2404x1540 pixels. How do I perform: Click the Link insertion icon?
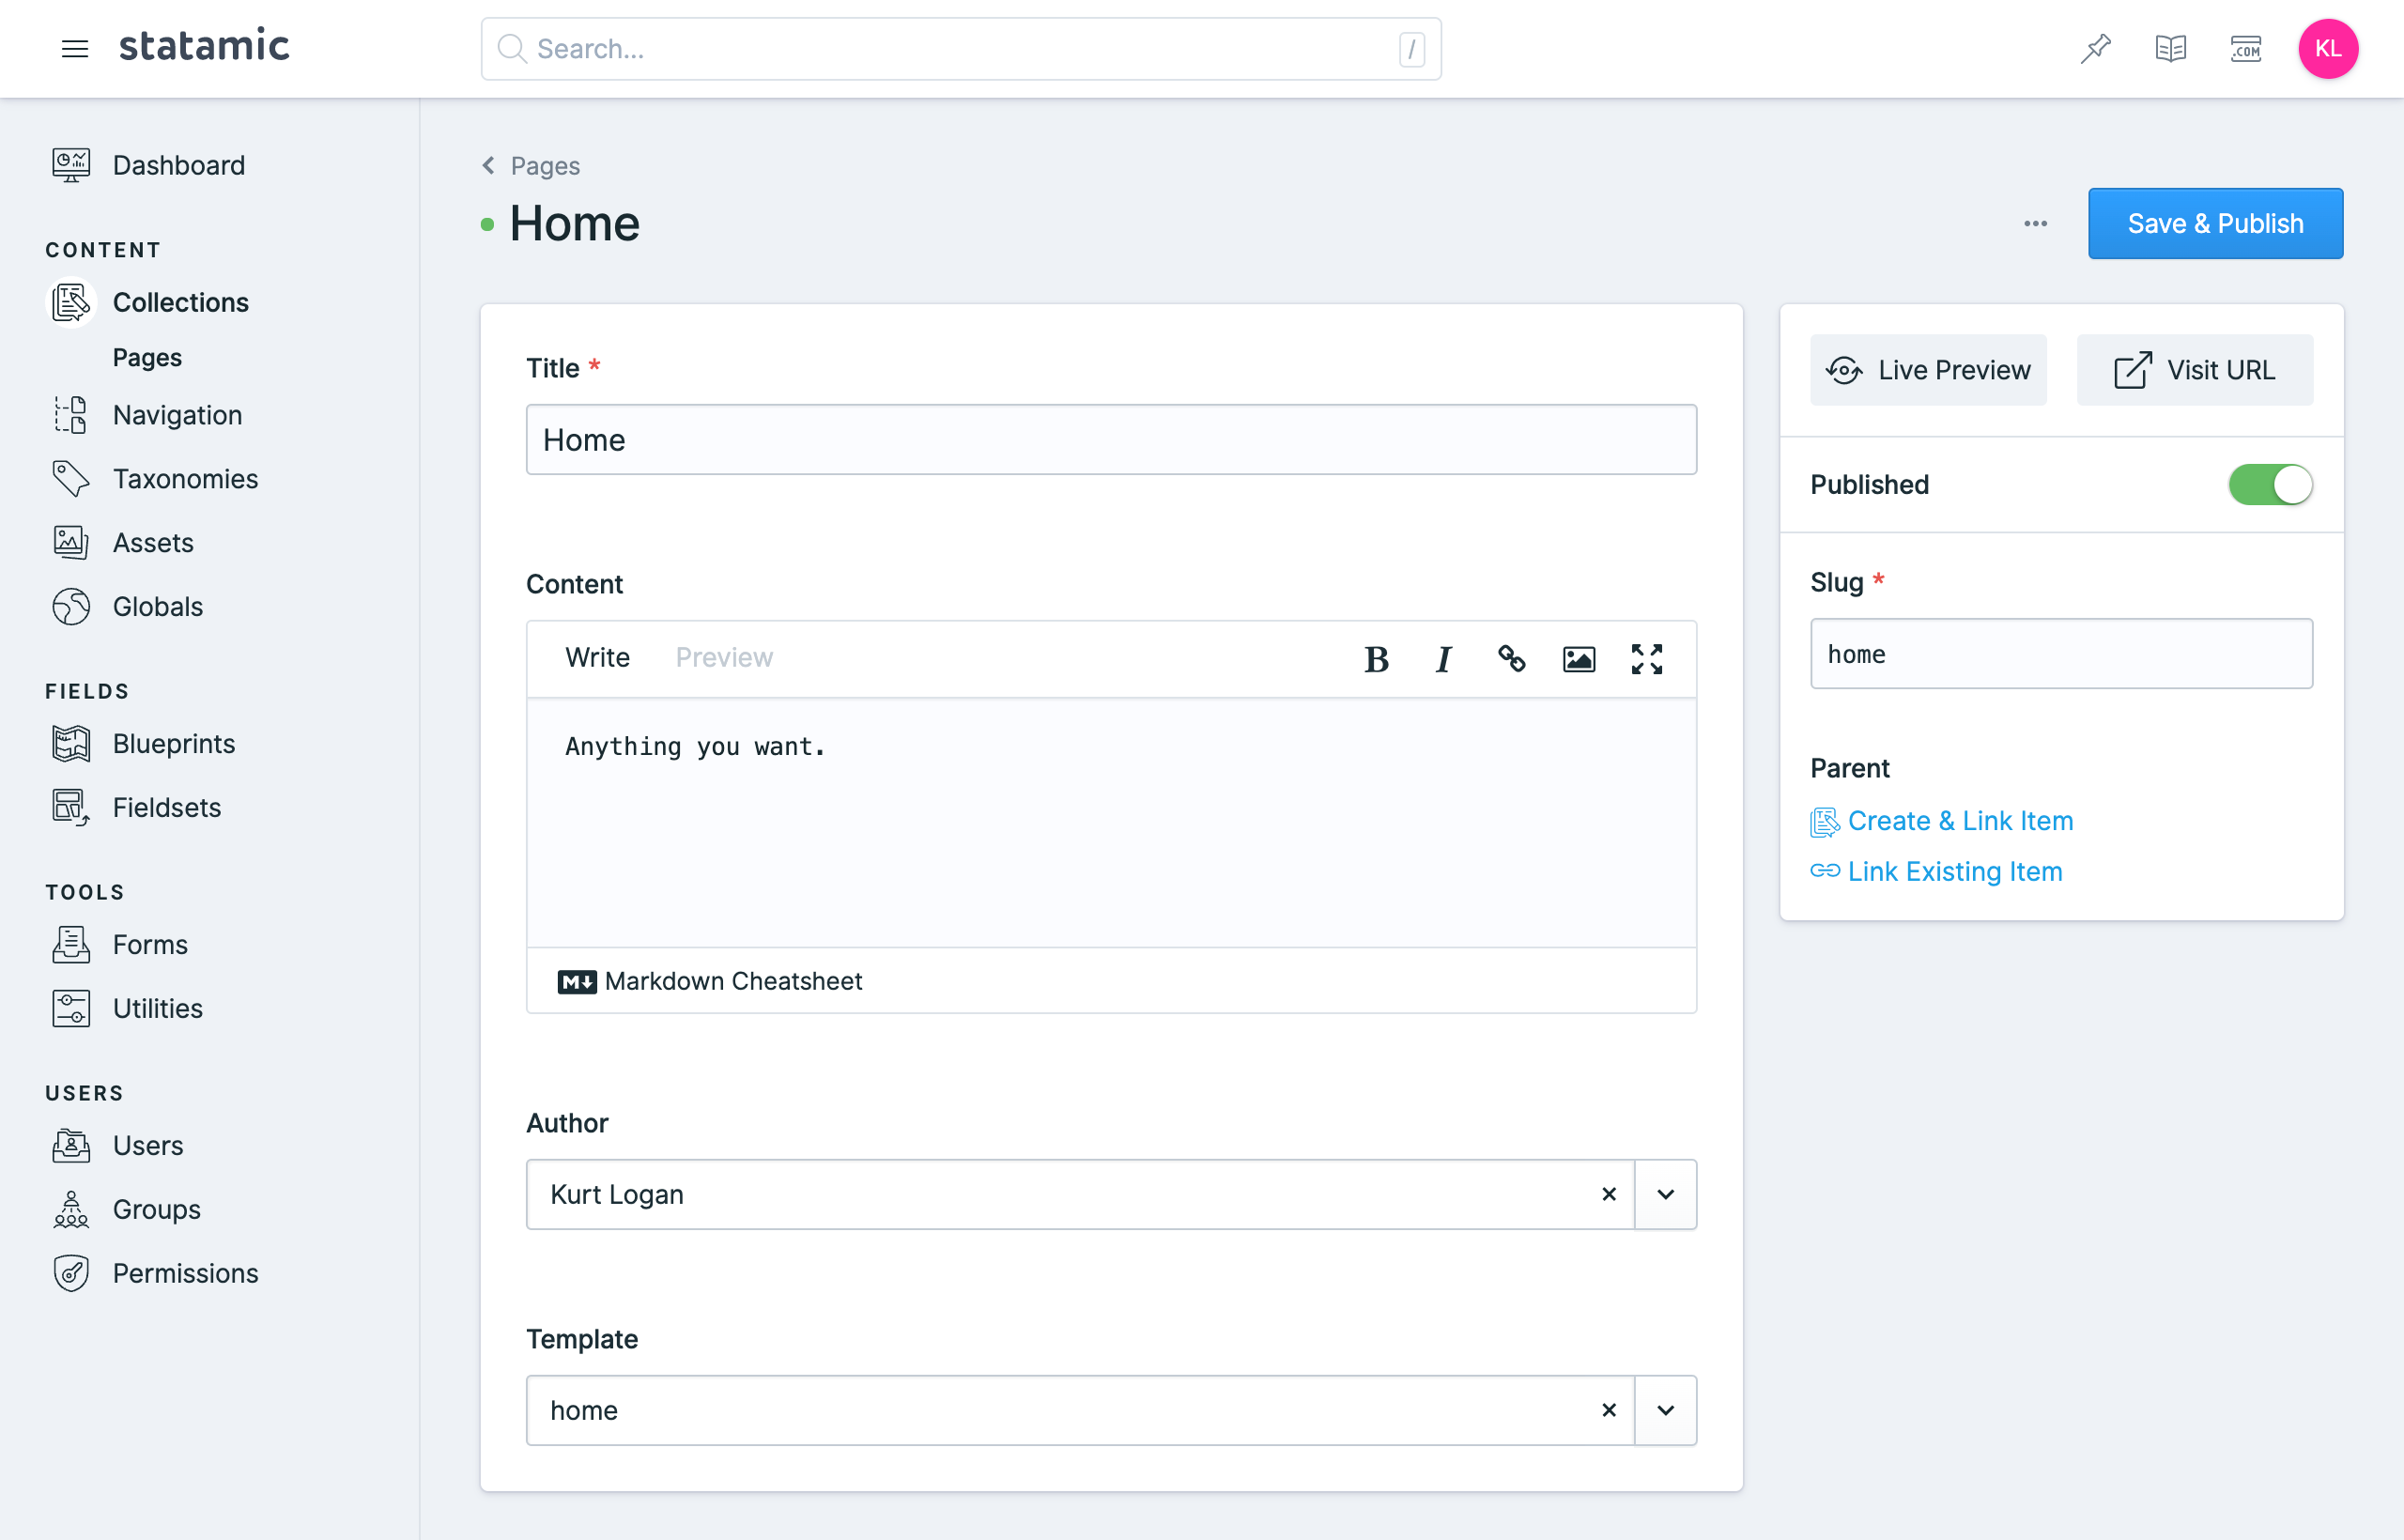coord(1510,659)
